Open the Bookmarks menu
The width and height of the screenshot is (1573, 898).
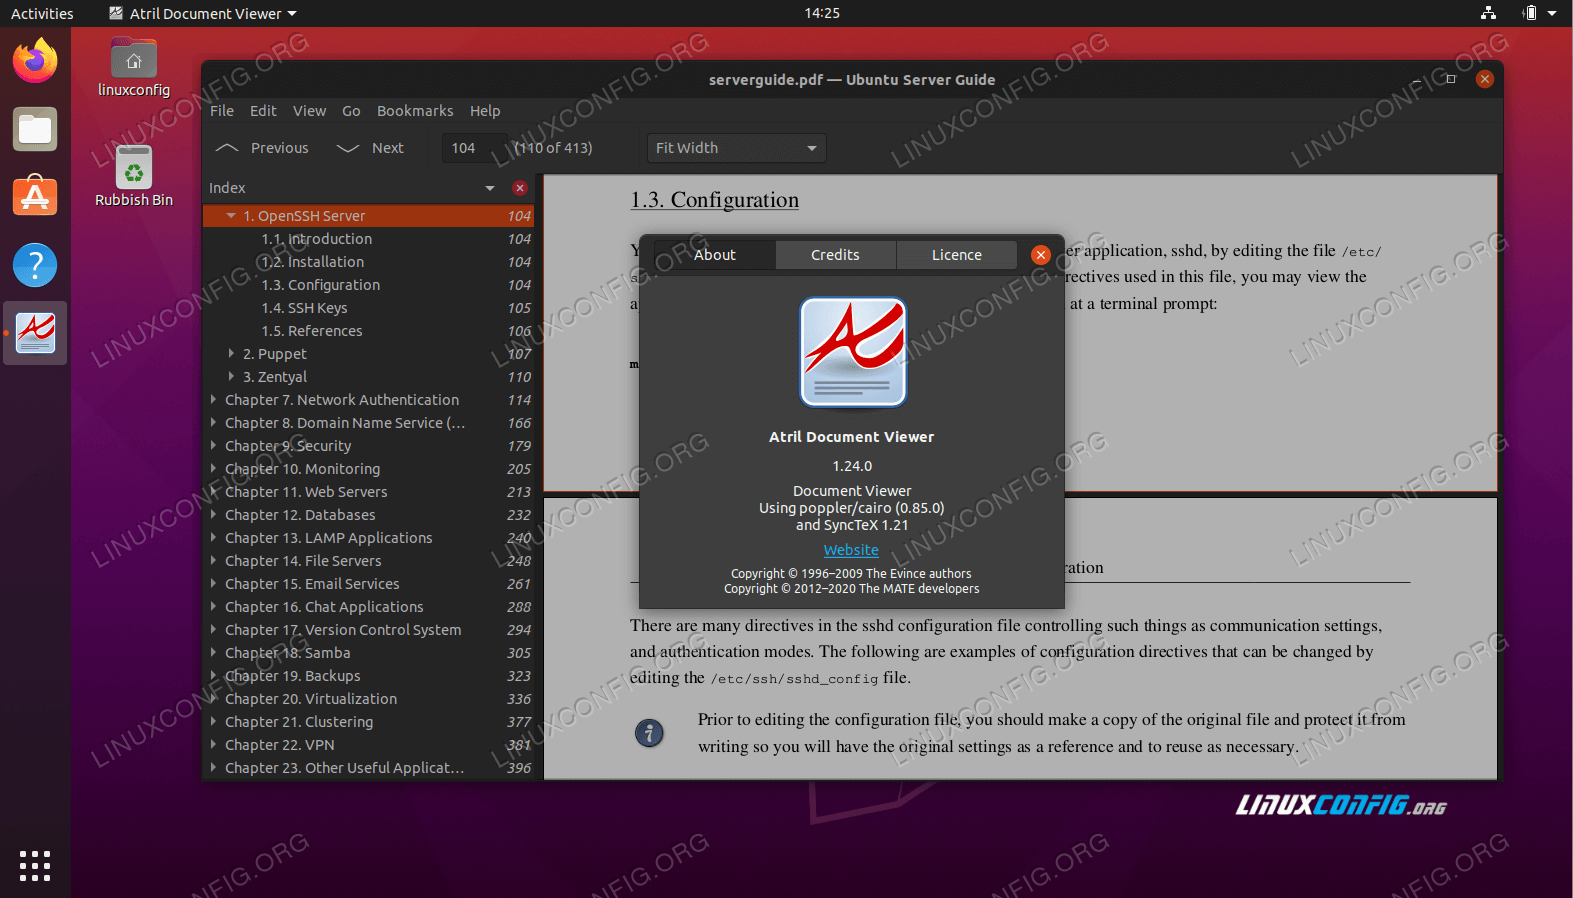coord(415,111)
